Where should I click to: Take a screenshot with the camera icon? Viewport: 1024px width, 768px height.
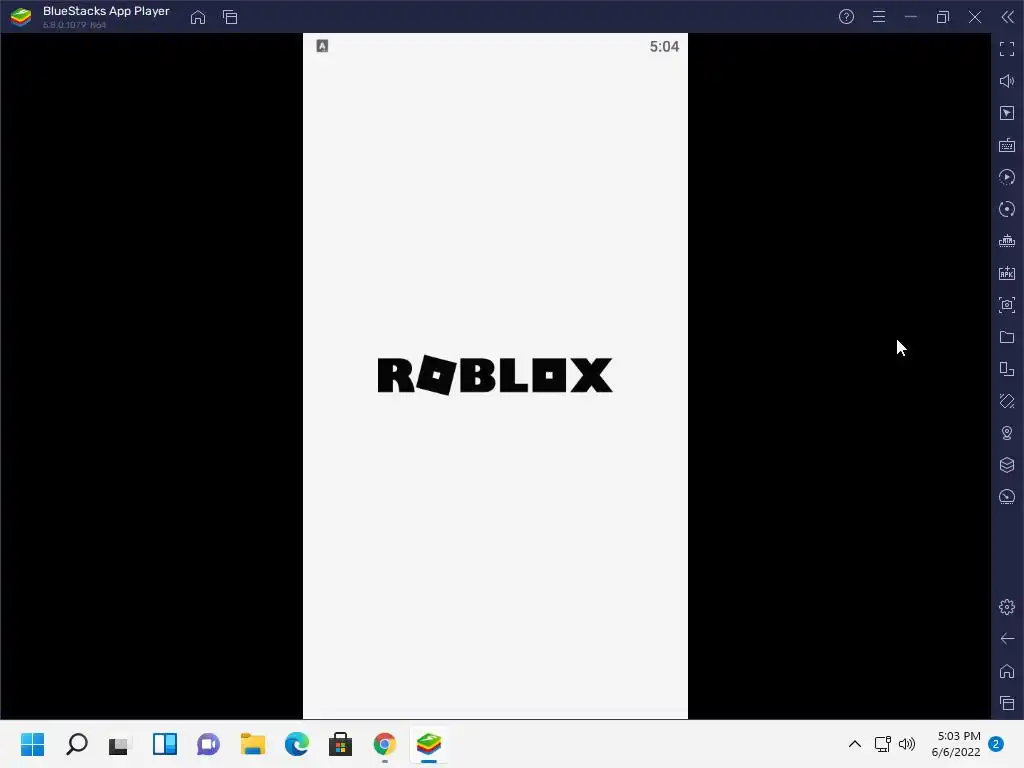tap(1007, 305)
